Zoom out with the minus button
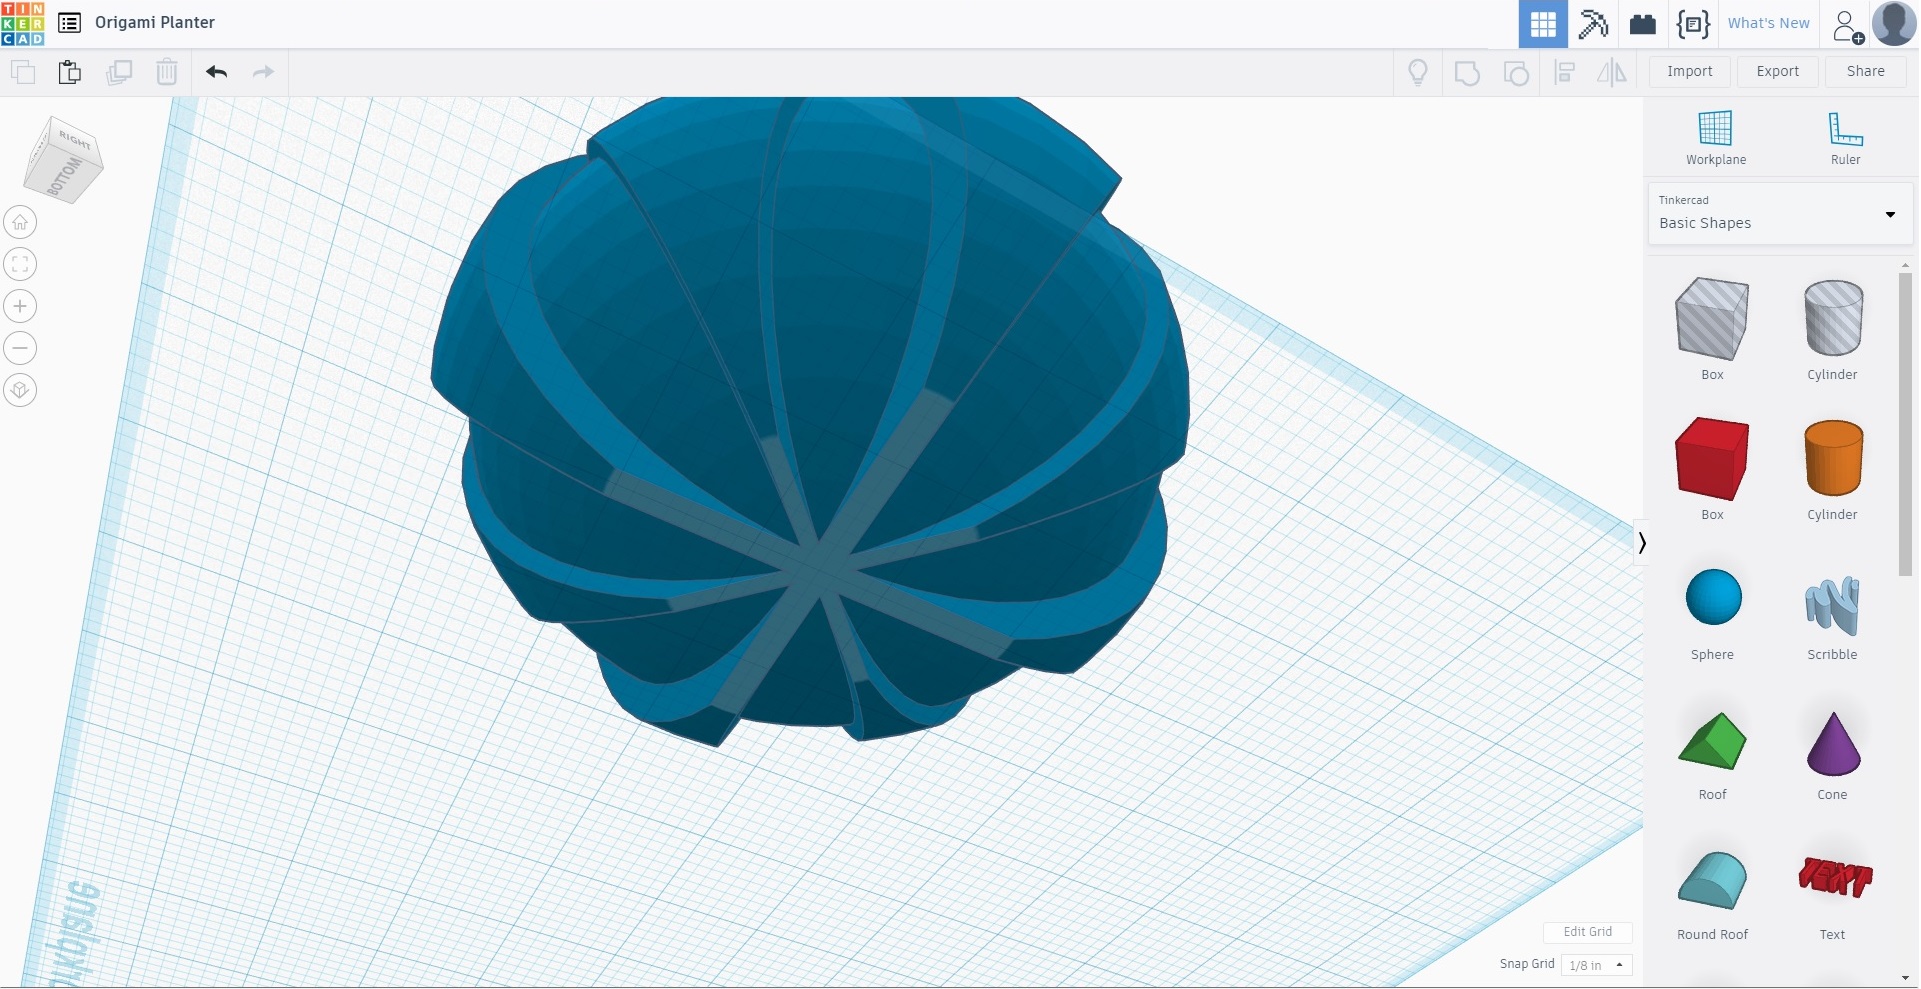 click(20, 348)
